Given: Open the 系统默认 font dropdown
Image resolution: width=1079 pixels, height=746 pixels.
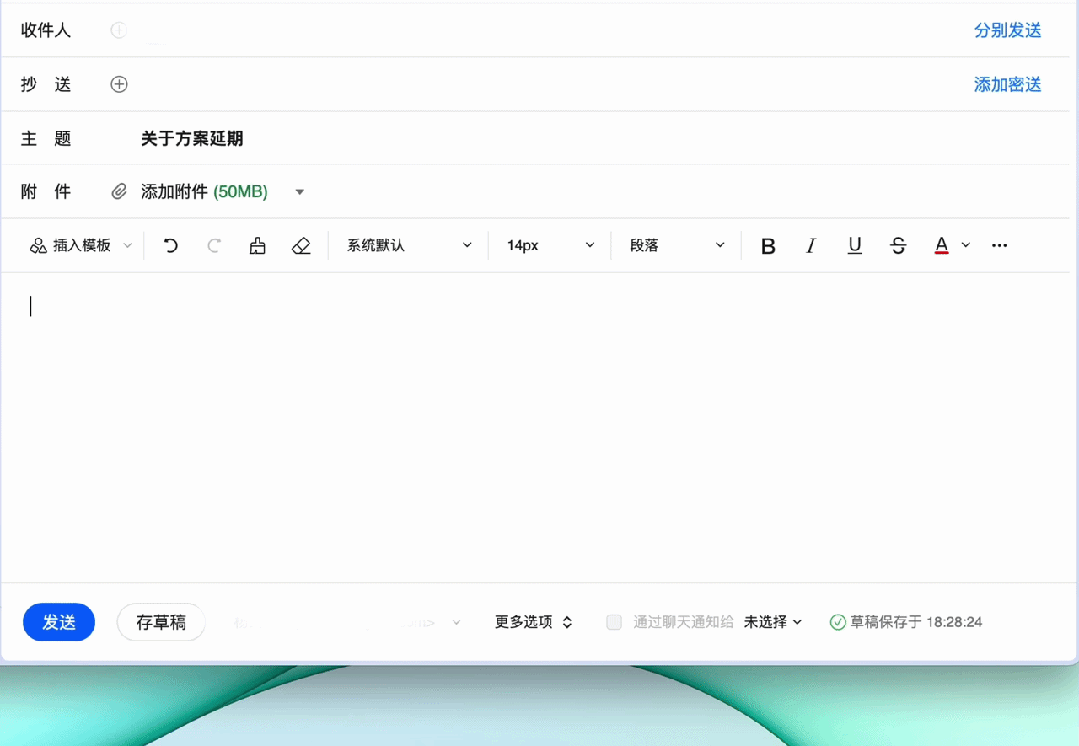Looking at the screenshot, I should tap(409, 245).
